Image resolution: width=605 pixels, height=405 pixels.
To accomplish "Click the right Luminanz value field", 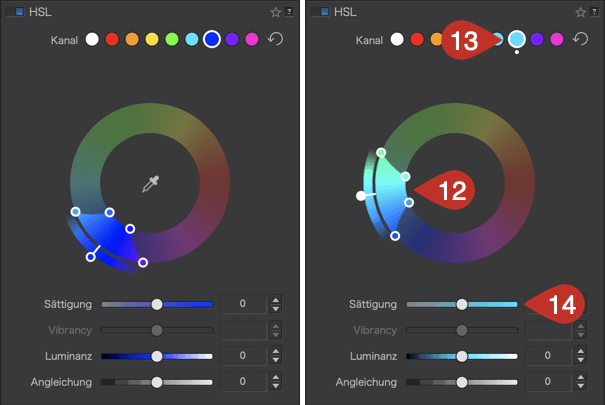I will tap(548, 356).
